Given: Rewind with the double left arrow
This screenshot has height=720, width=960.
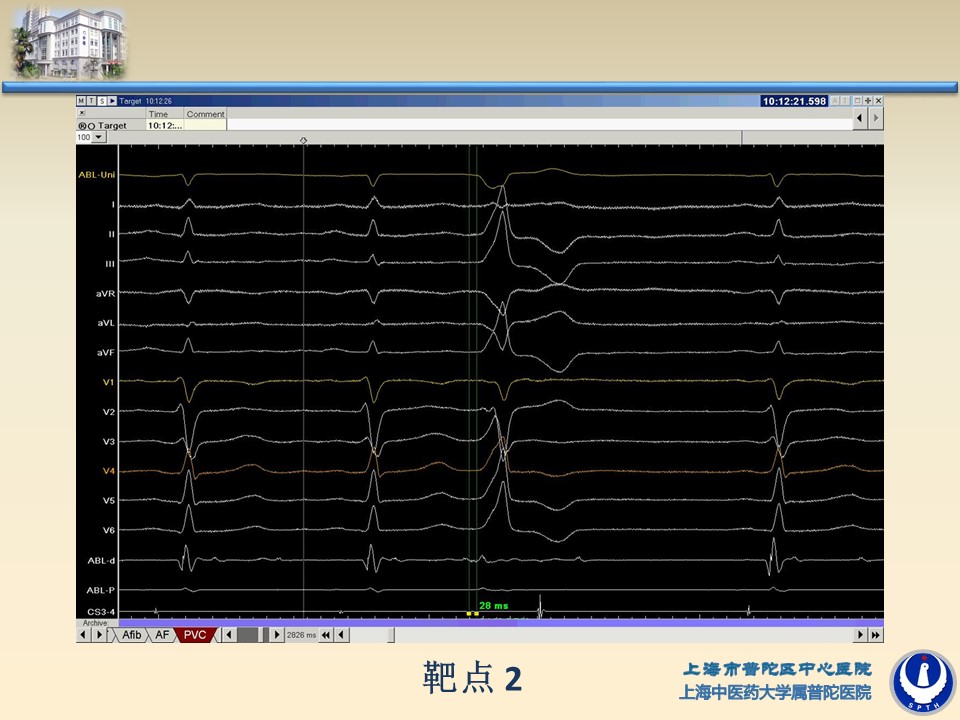Looking at the screenshot, I should point(326,635).
